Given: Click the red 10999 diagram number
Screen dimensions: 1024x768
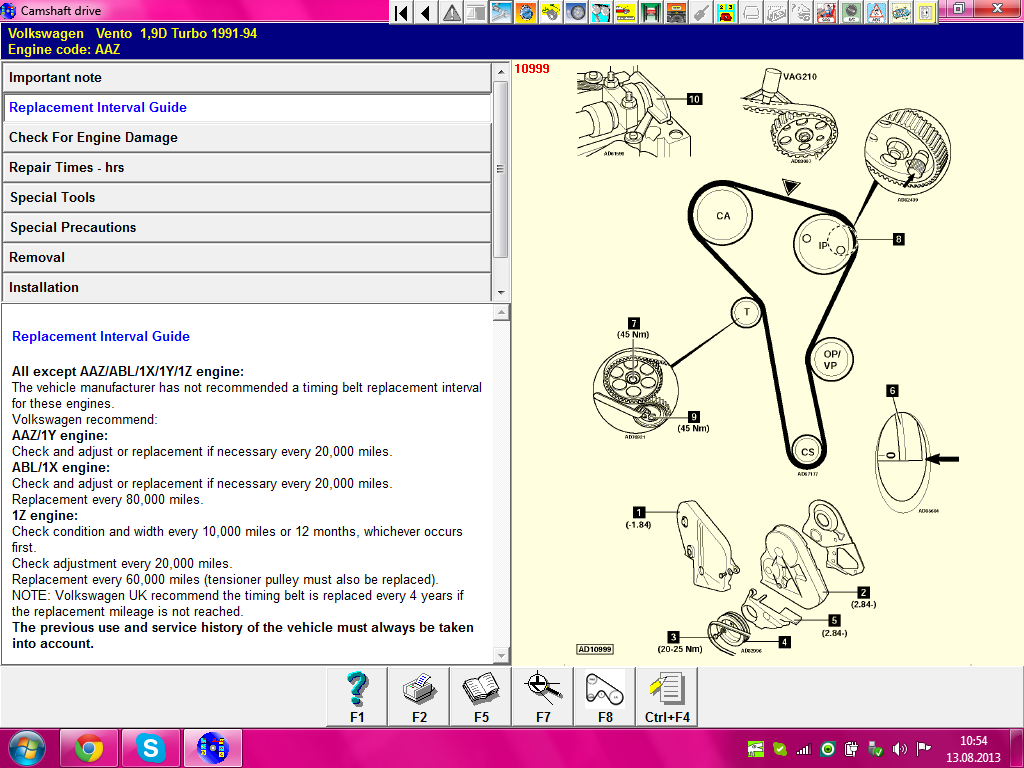Looking at the screenshot, I should point(532,69).
